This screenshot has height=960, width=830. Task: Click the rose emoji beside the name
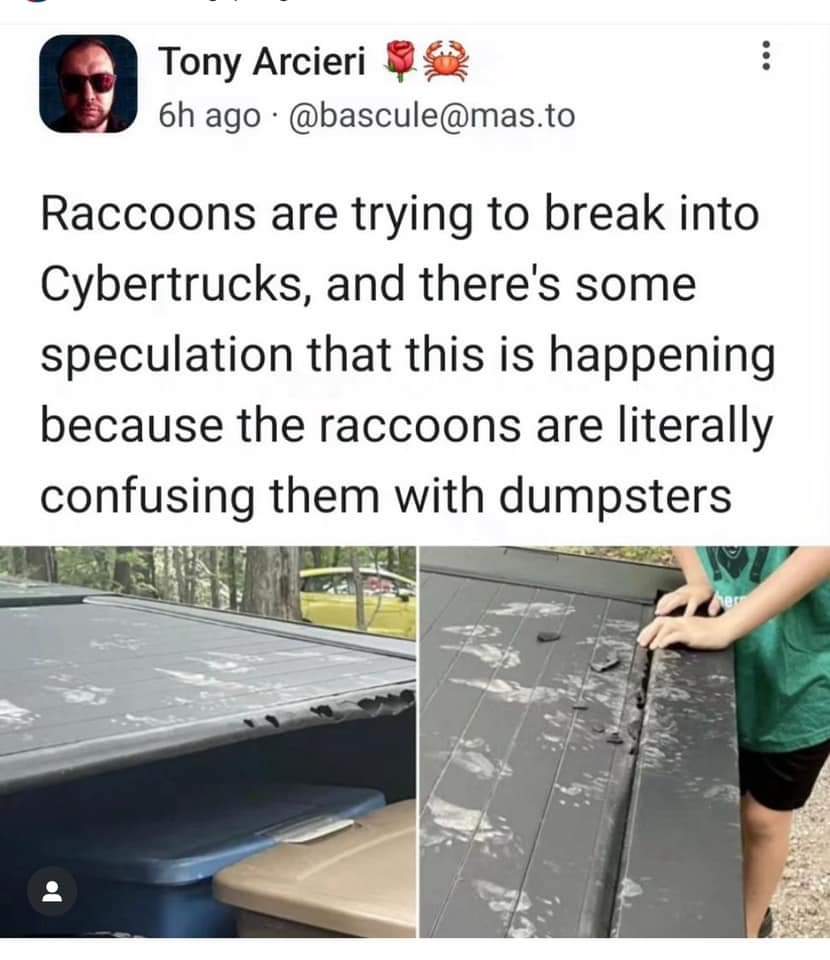pos(400,61)
